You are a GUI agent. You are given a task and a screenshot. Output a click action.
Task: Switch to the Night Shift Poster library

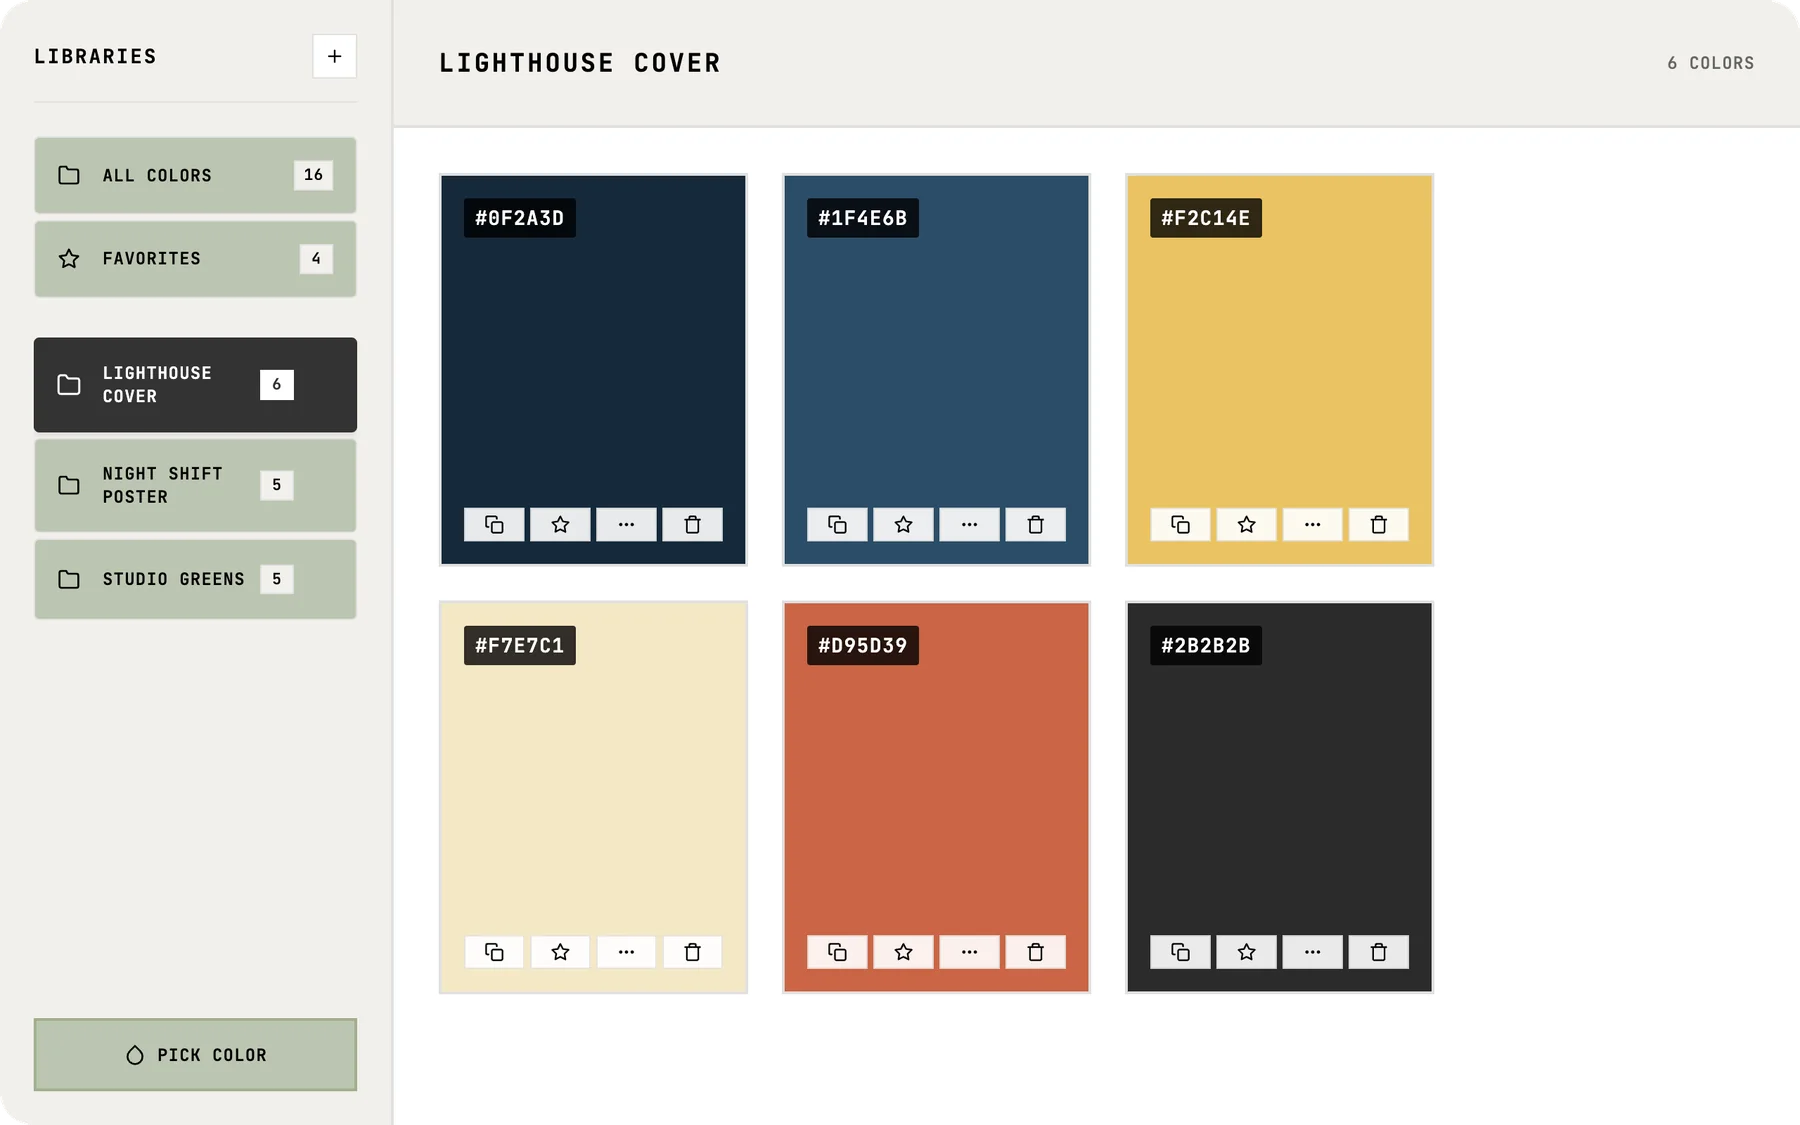(195, 485)
